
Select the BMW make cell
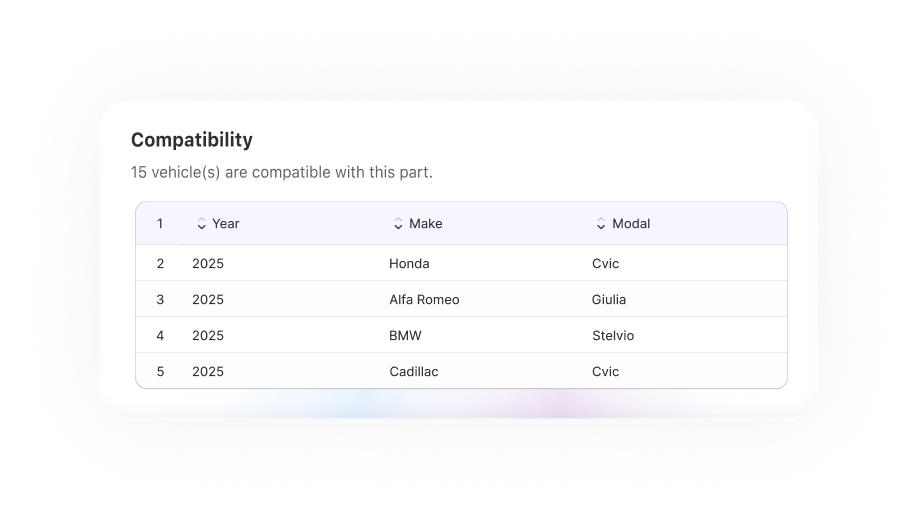point(405,336)
